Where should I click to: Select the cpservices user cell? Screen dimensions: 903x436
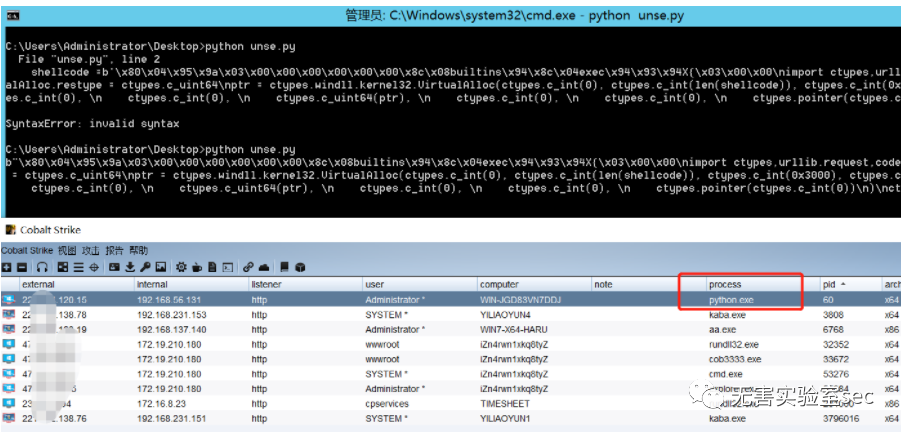click(x=387, y=404)
